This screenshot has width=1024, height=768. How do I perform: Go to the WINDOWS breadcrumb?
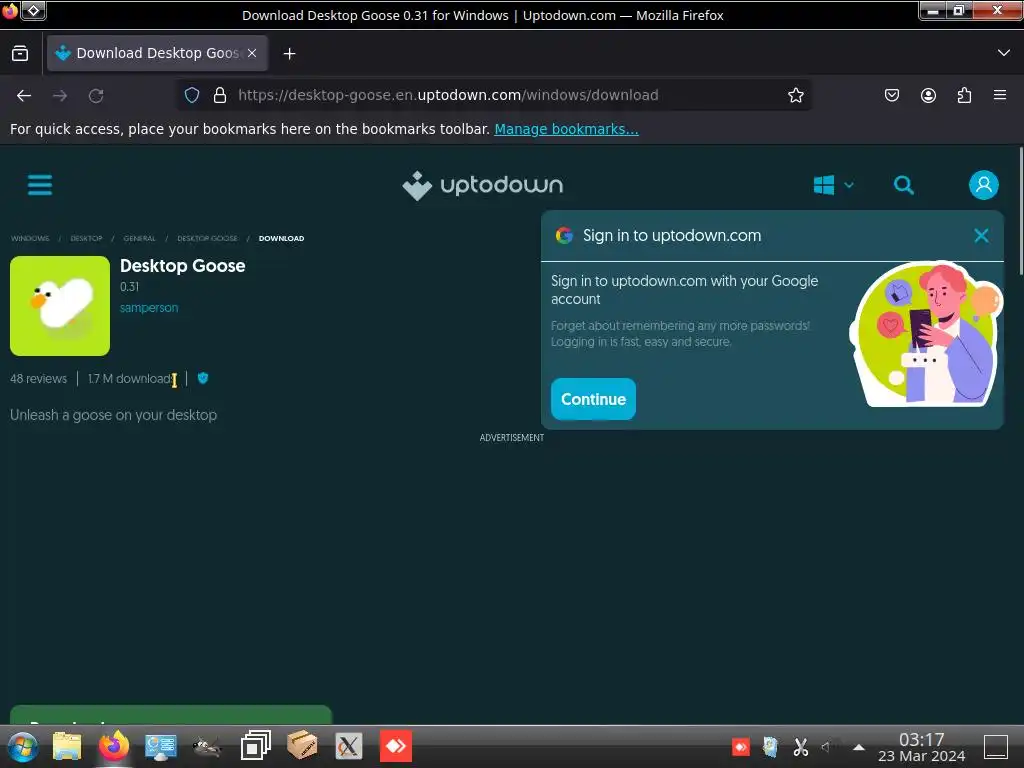coord(30,238)
